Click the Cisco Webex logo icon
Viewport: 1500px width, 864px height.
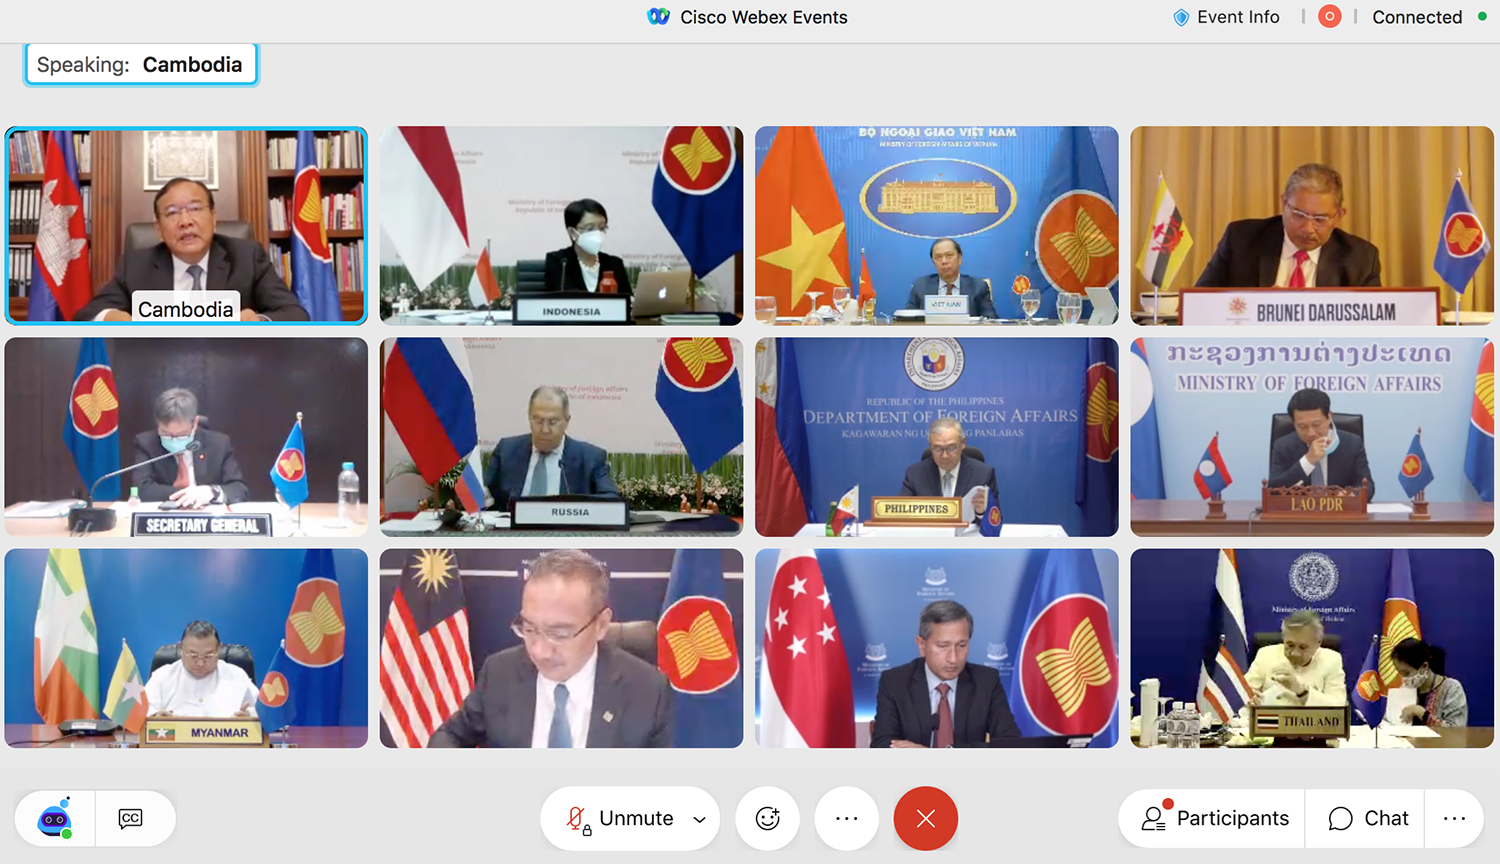pos(658,17)
